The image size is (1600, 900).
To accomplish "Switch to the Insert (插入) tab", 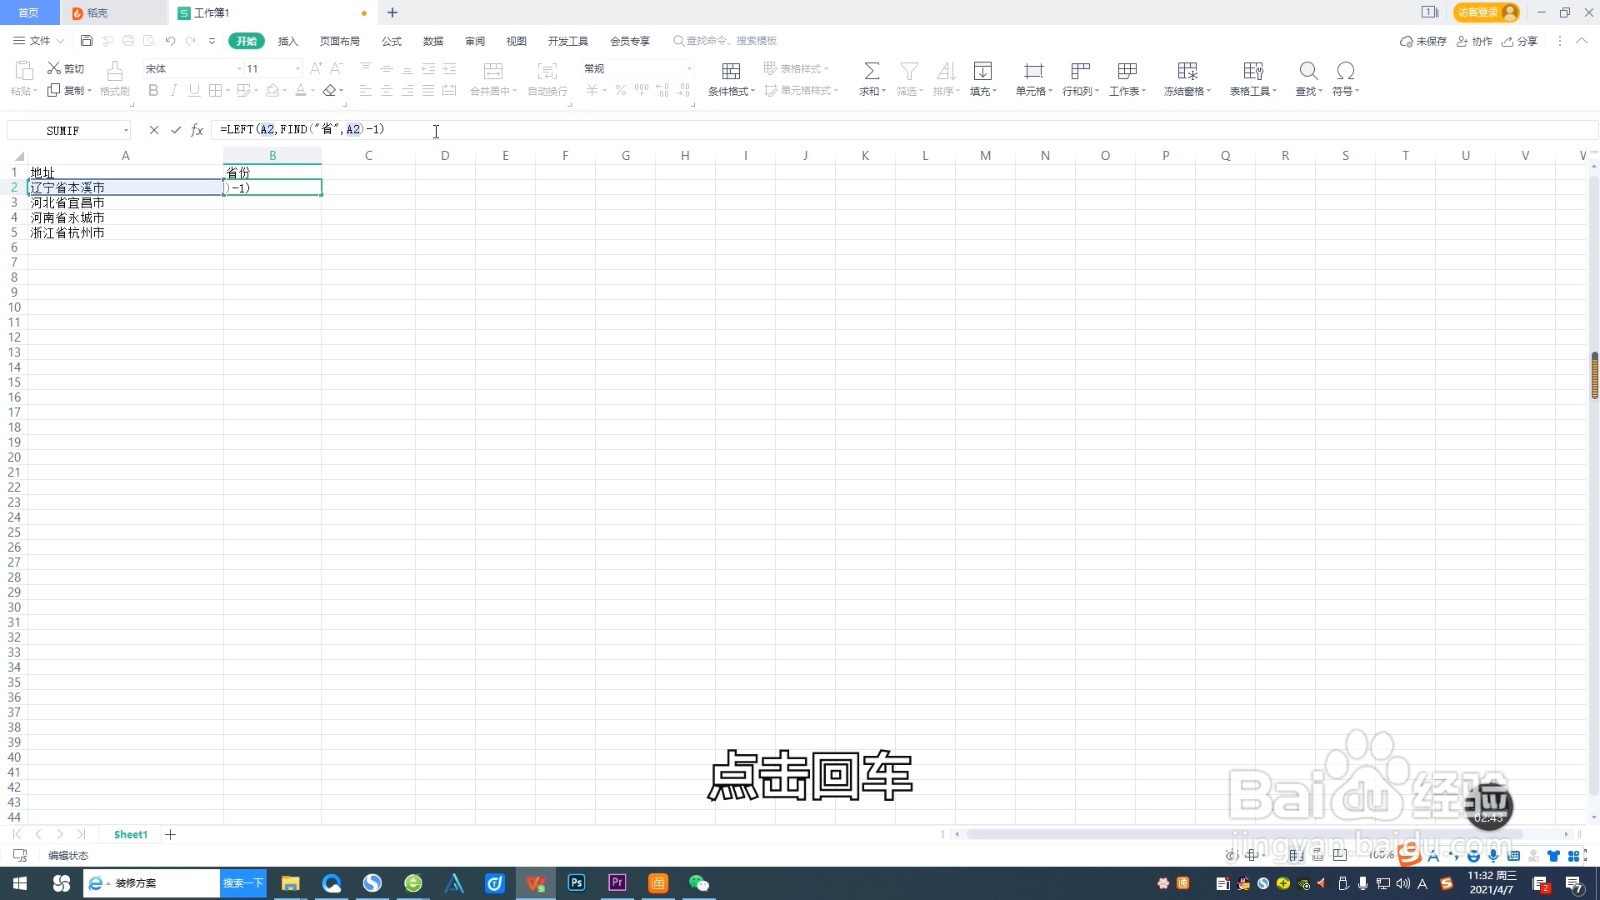I will [288, 41].
